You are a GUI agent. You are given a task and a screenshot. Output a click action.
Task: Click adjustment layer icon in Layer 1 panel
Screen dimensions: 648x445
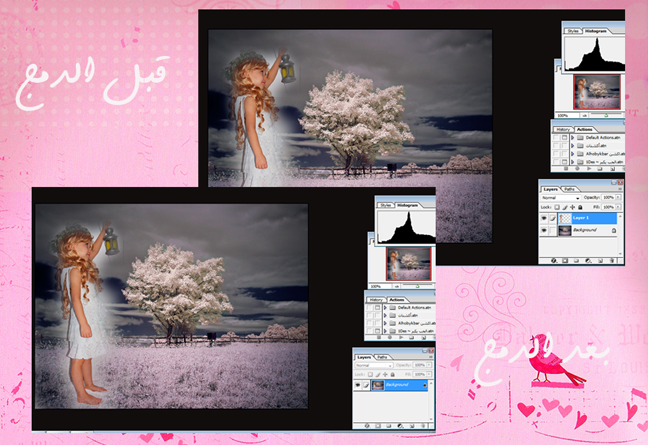[587, 261]
